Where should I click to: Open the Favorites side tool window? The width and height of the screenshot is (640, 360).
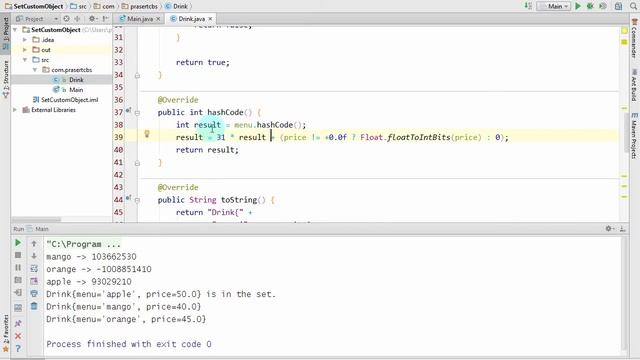[6, 333]
